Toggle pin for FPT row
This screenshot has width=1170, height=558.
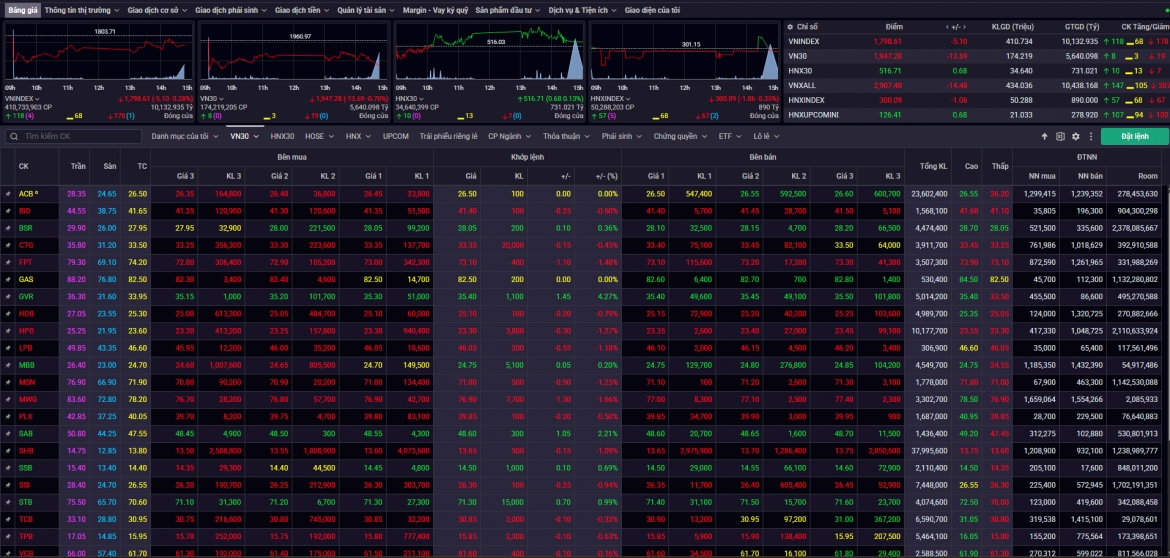[8, 263]
